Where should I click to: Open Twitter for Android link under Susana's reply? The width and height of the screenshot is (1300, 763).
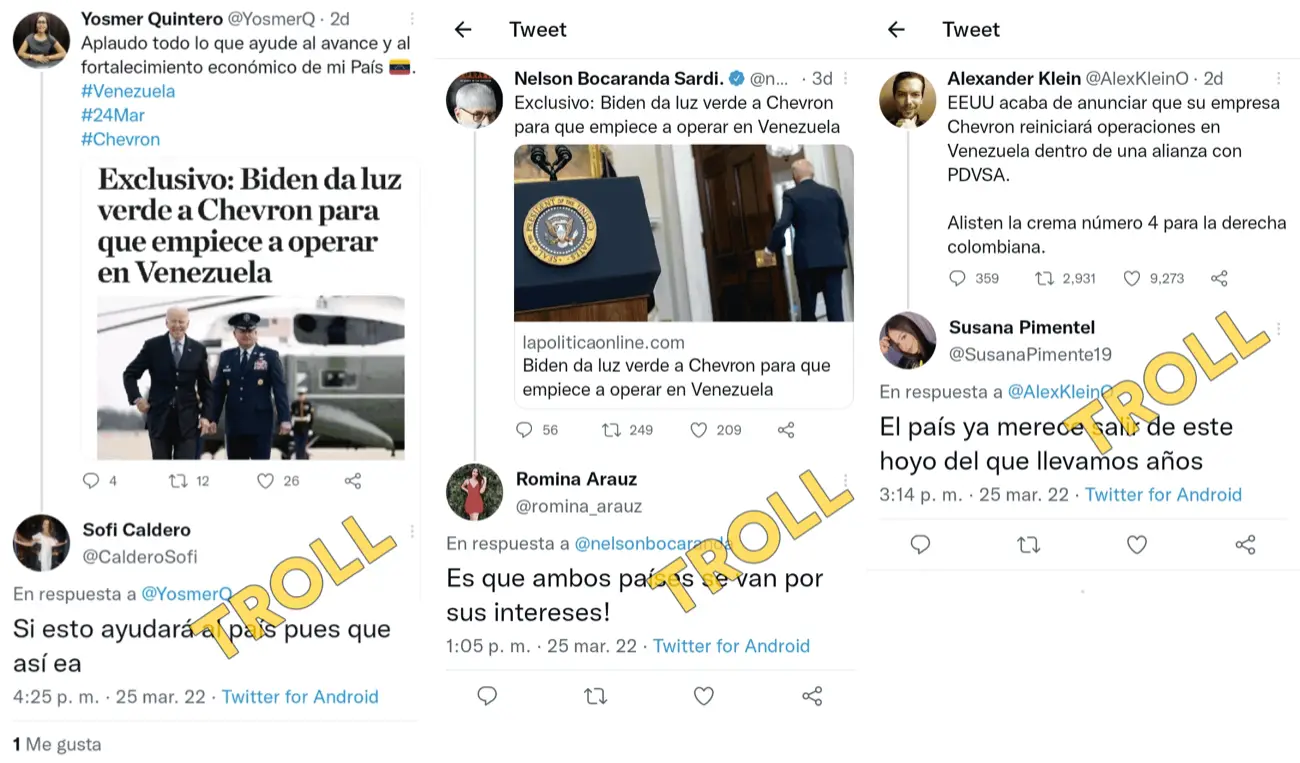click(x=1163, y=494)
